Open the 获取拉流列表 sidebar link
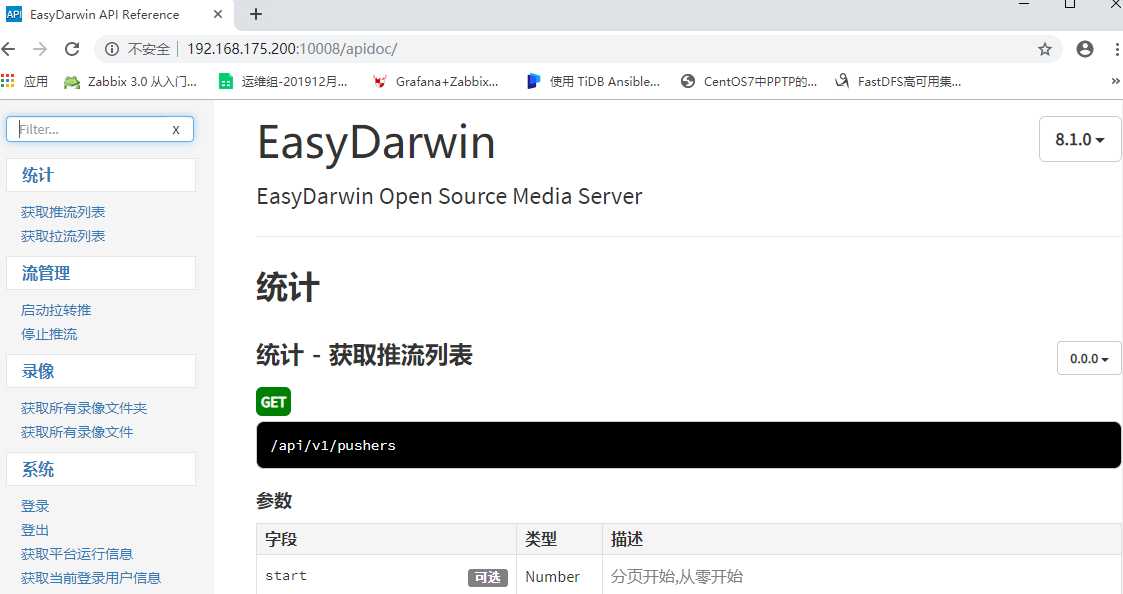Image resolution: width=1123 pixels, height=594 pixels. [x=63, y=236]
